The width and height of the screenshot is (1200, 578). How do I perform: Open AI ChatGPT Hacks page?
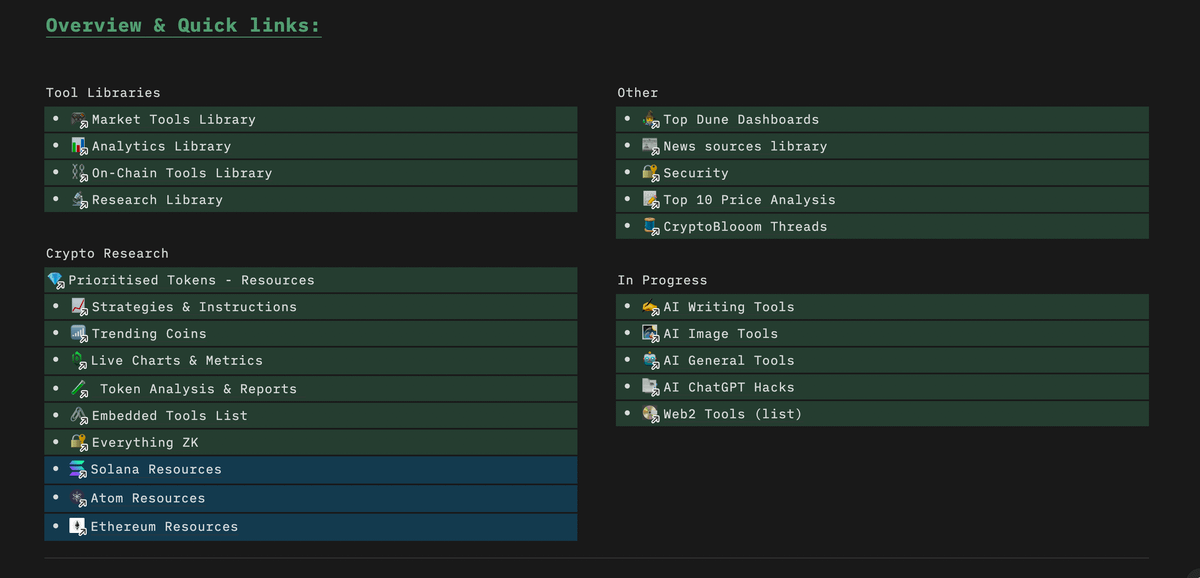click(x=729, y=388)
